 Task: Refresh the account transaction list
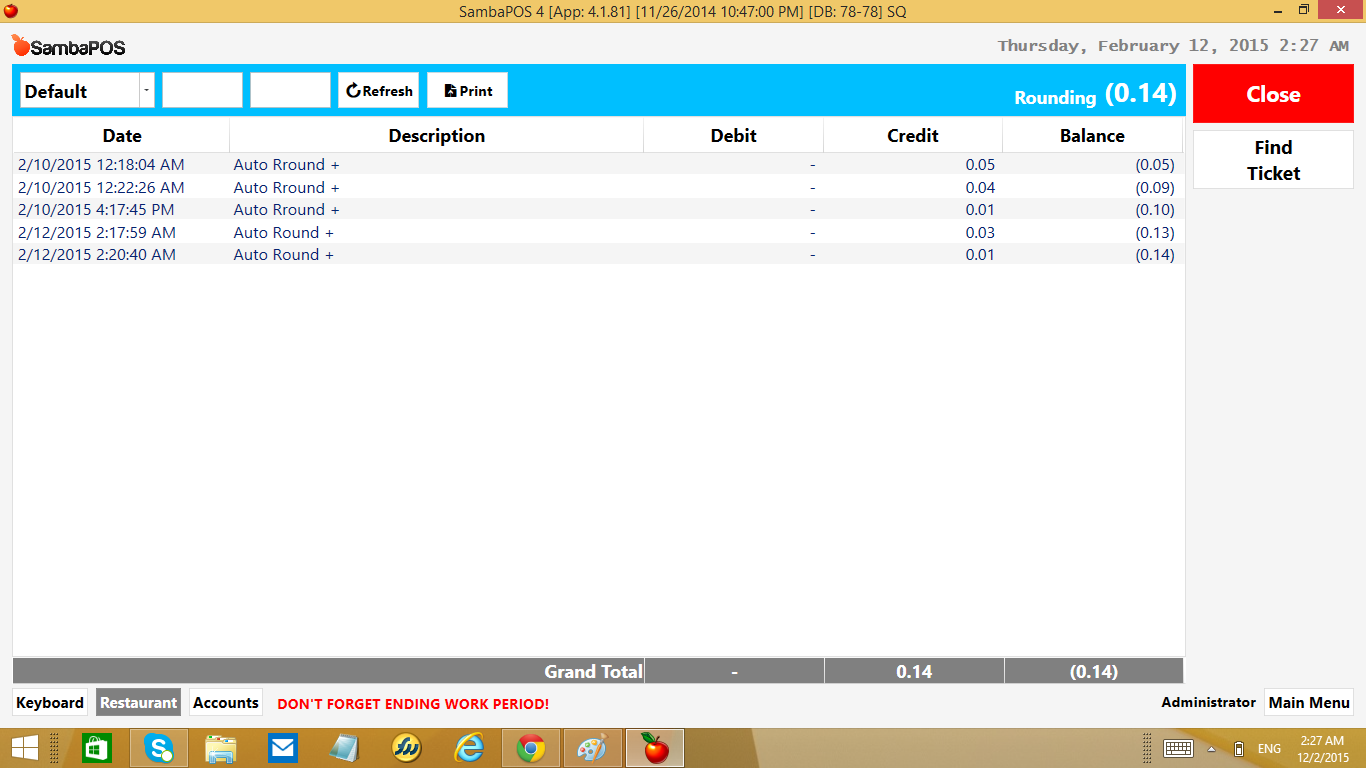pyautogui.click(x=378, y=90)
